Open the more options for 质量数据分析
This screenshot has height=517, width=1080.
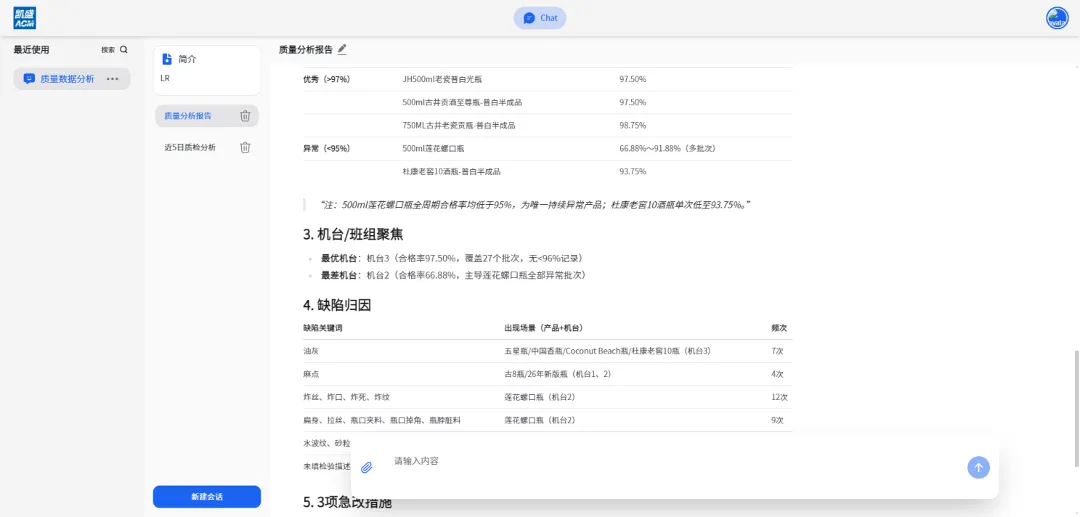click(x=112, y=79)
